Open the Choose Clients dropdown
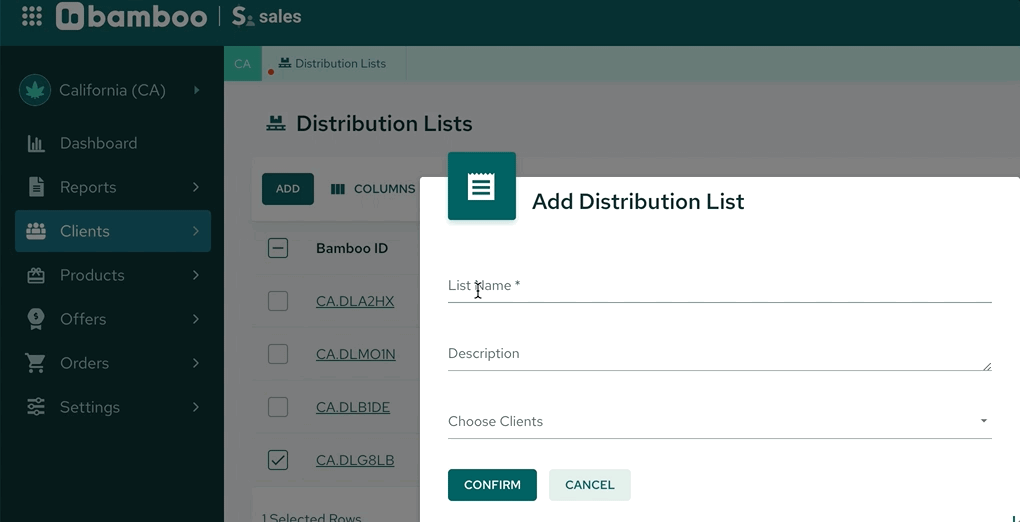Screen dimensions: 1020x522 [x=719, y=422]
